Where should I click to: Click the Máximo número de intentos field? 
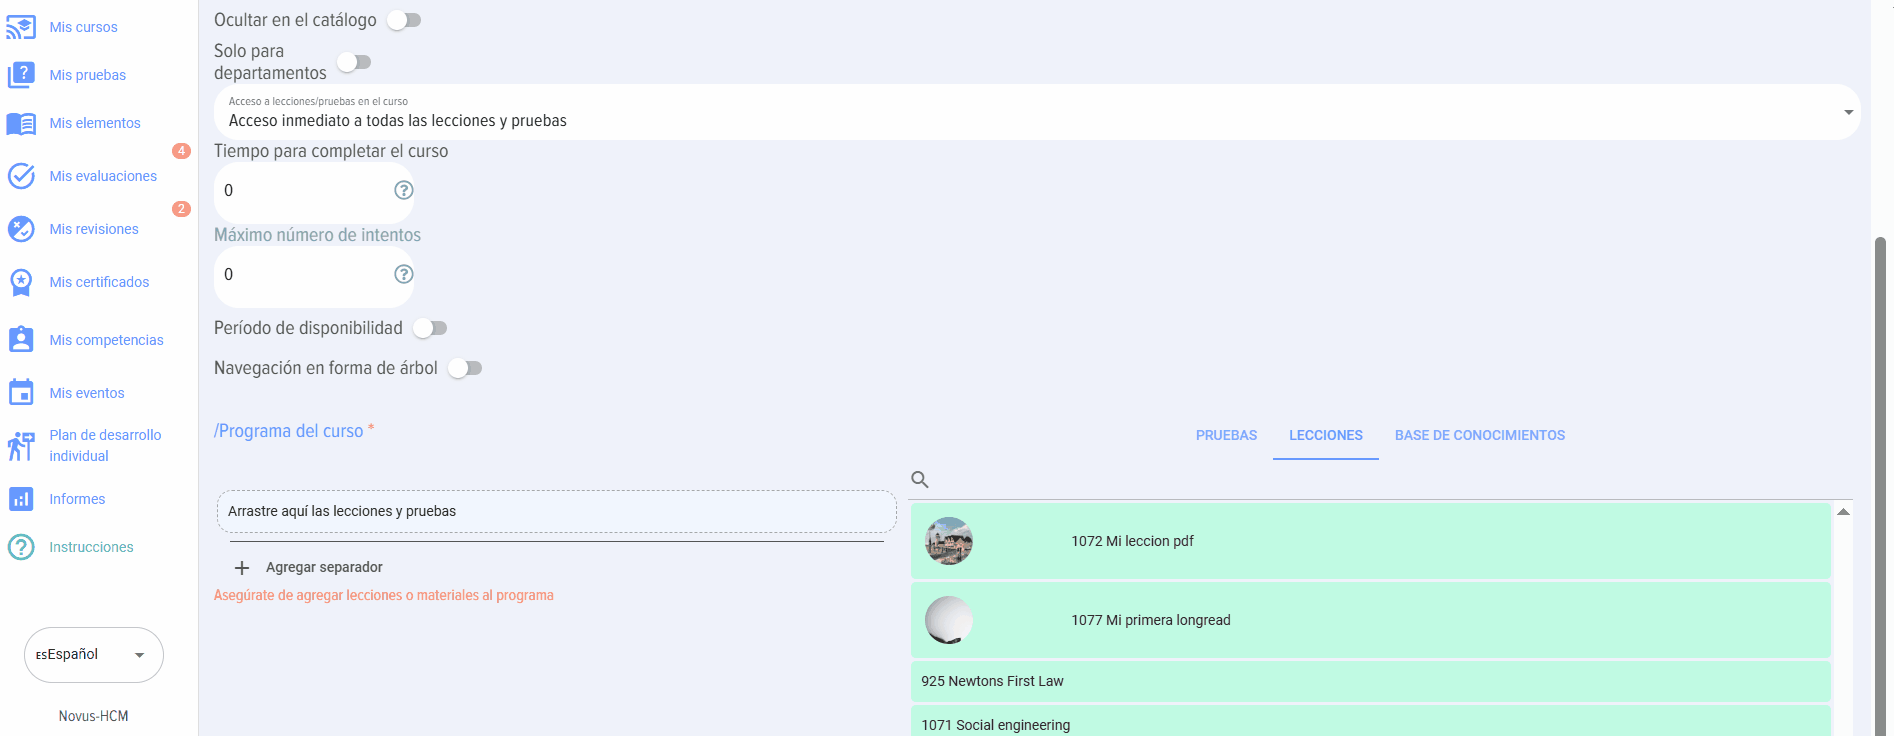click(300, 275)
